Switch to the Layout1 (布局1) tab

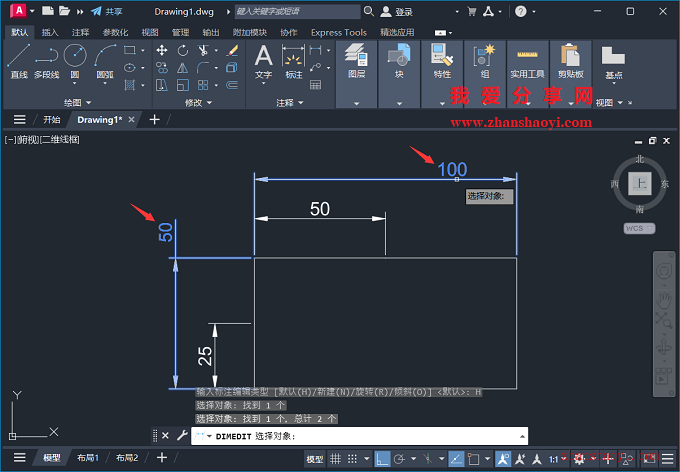click(x=88, y=458)
